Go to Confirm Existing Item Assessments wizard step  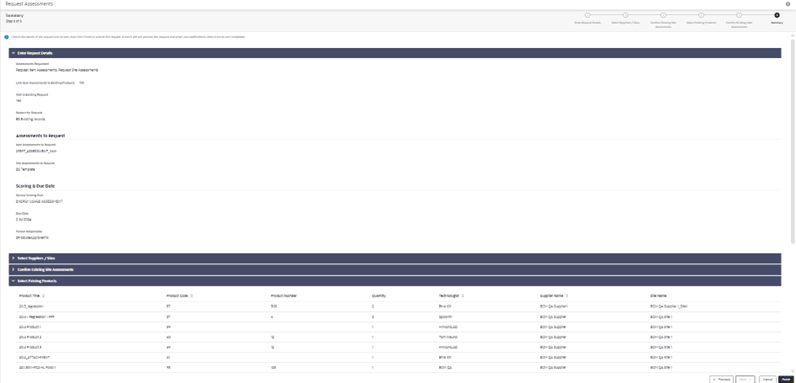click(x=739, y=15)
